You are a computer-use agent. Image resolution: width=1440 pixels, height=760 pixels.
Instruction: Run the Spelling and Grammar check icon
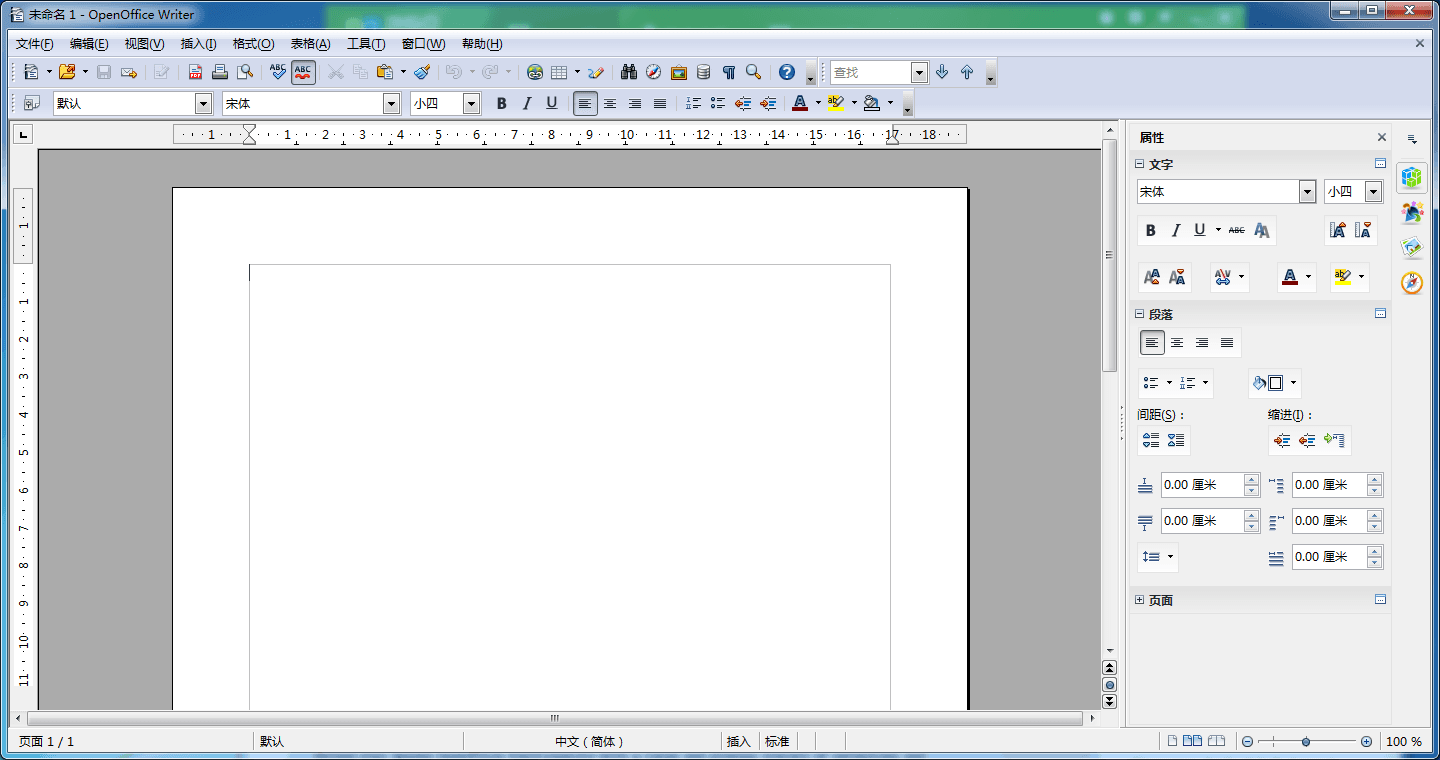(x=278, y=72)
